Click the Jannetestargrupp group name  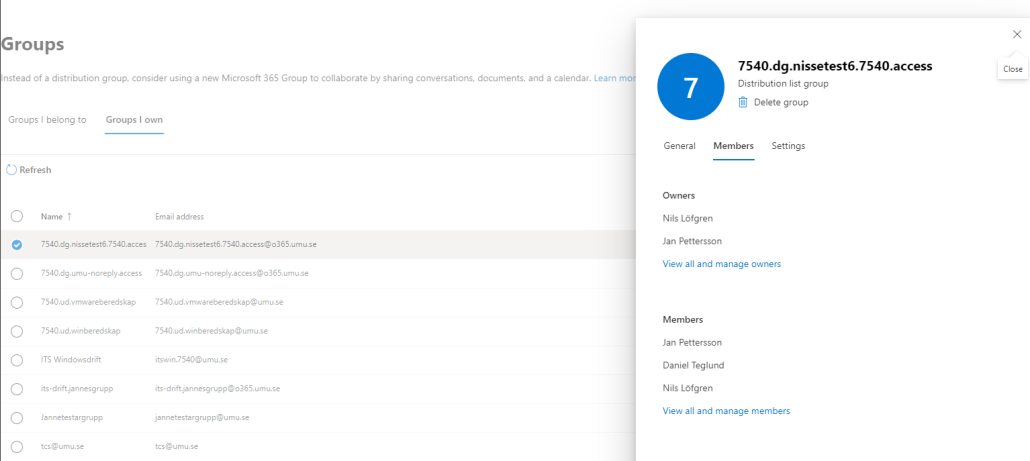[72, 418]
